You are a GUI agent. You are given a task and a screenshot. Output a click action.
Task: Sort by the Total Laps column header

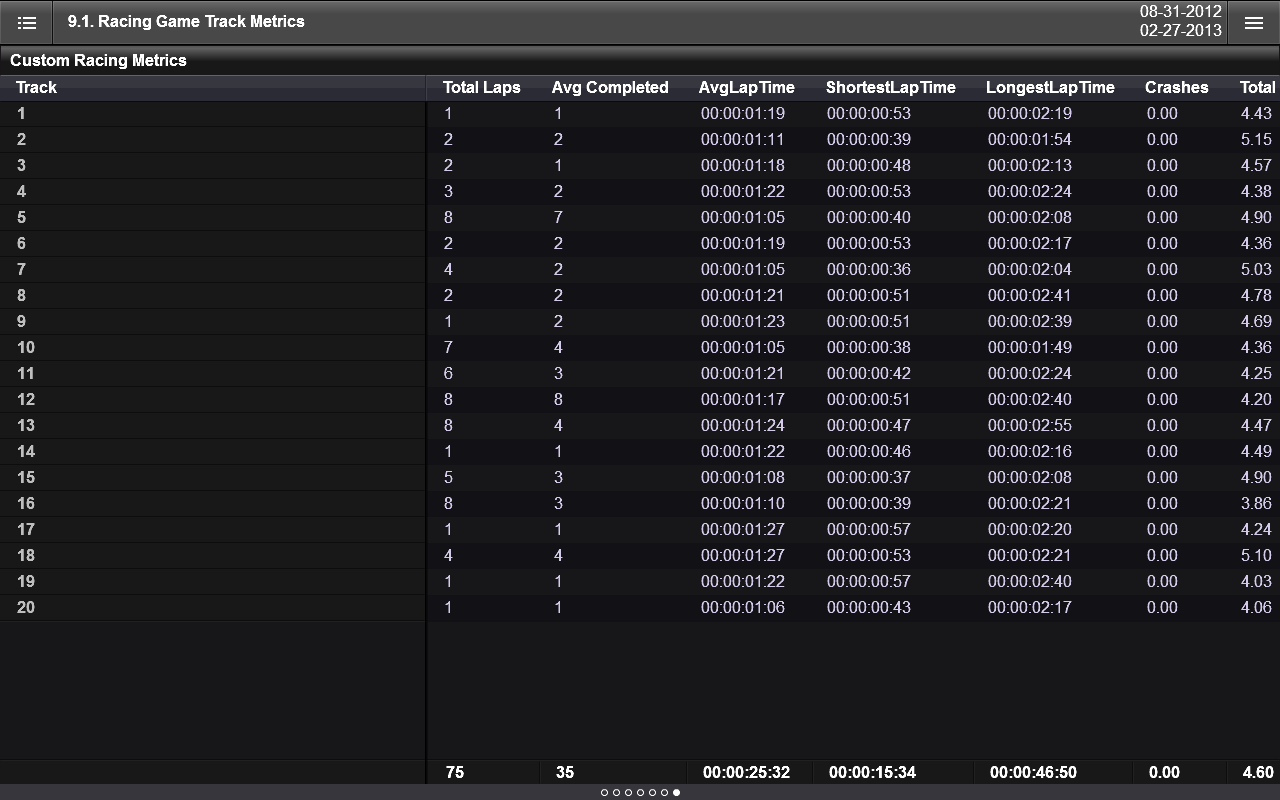pos(482,87)
